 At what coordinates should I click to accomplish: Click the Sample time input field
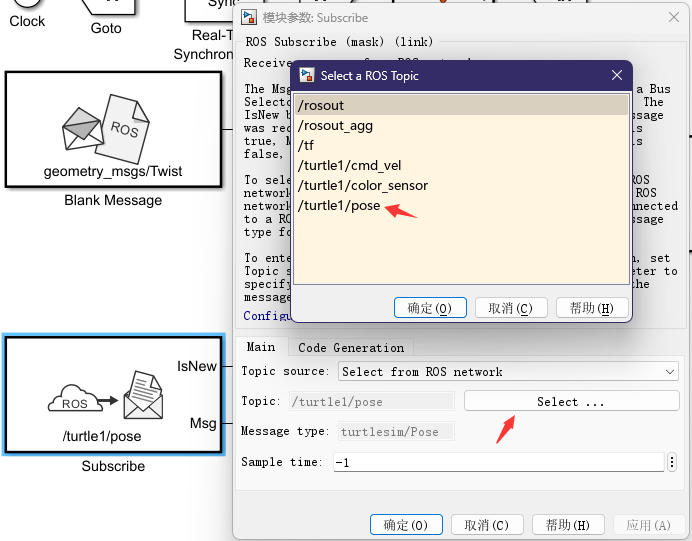[498, 462]
